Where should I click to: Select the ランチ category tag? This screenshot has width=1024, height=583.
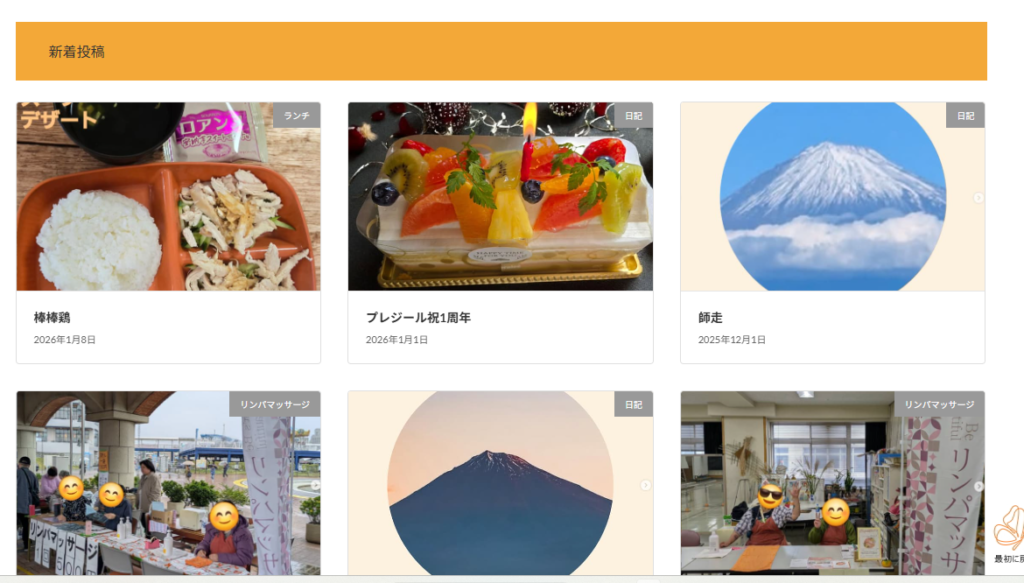pyautogui.click(x=296, y=116)
